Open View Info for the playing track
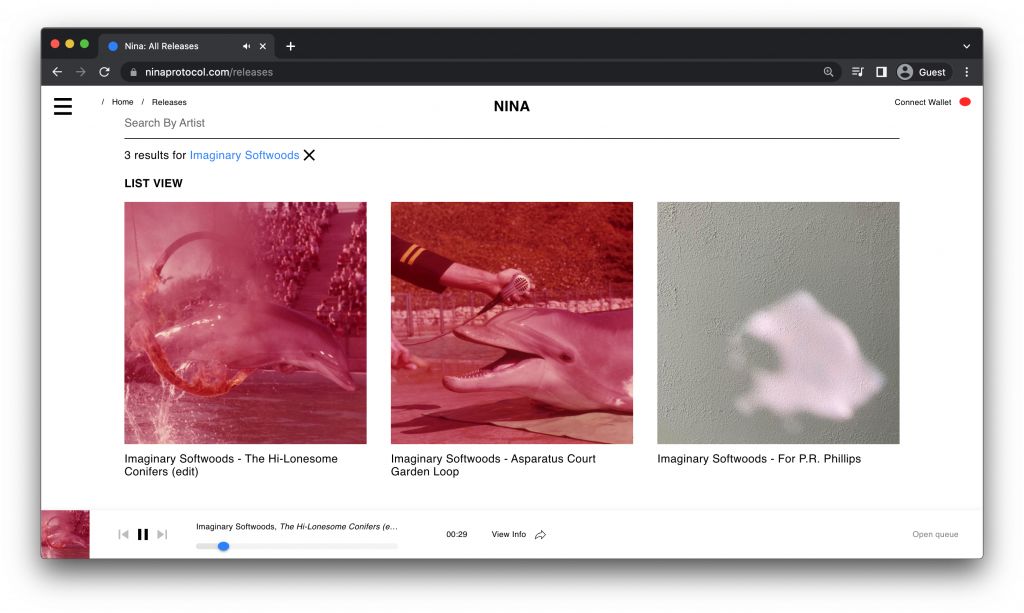 [509, 535]
